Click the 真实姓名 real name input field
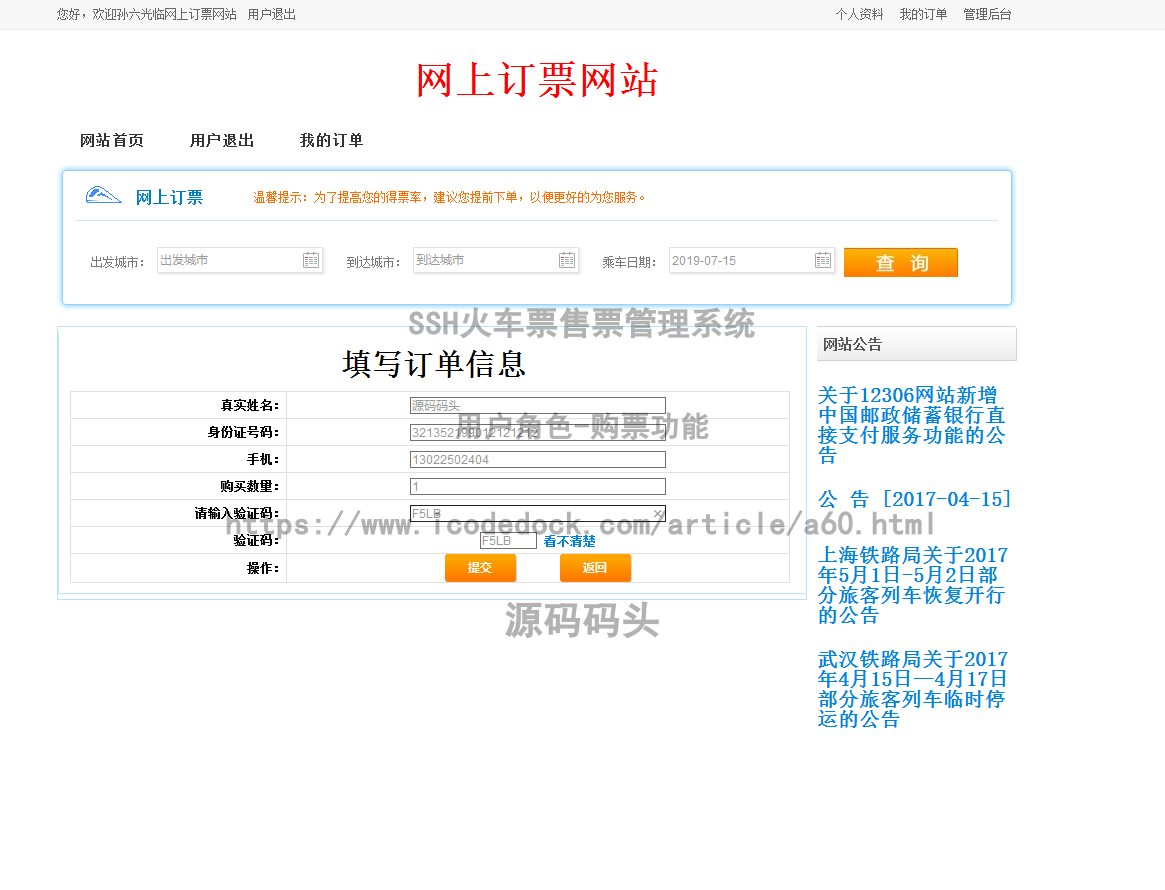This screenshot has height=890, width=1165. (537, 406)
